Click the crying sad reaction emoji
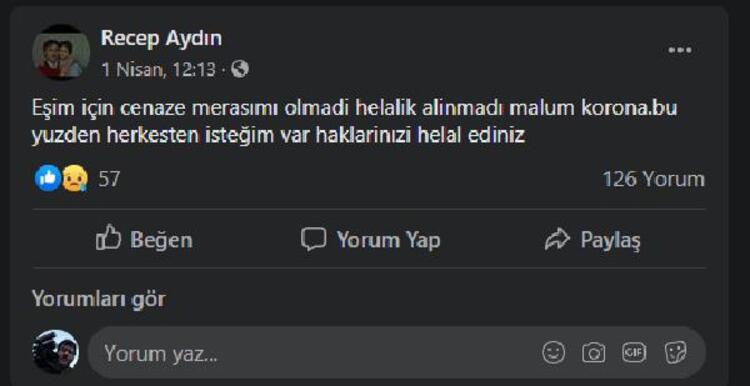The width and height of the screenshot is (750, 386). pos(75,179)
